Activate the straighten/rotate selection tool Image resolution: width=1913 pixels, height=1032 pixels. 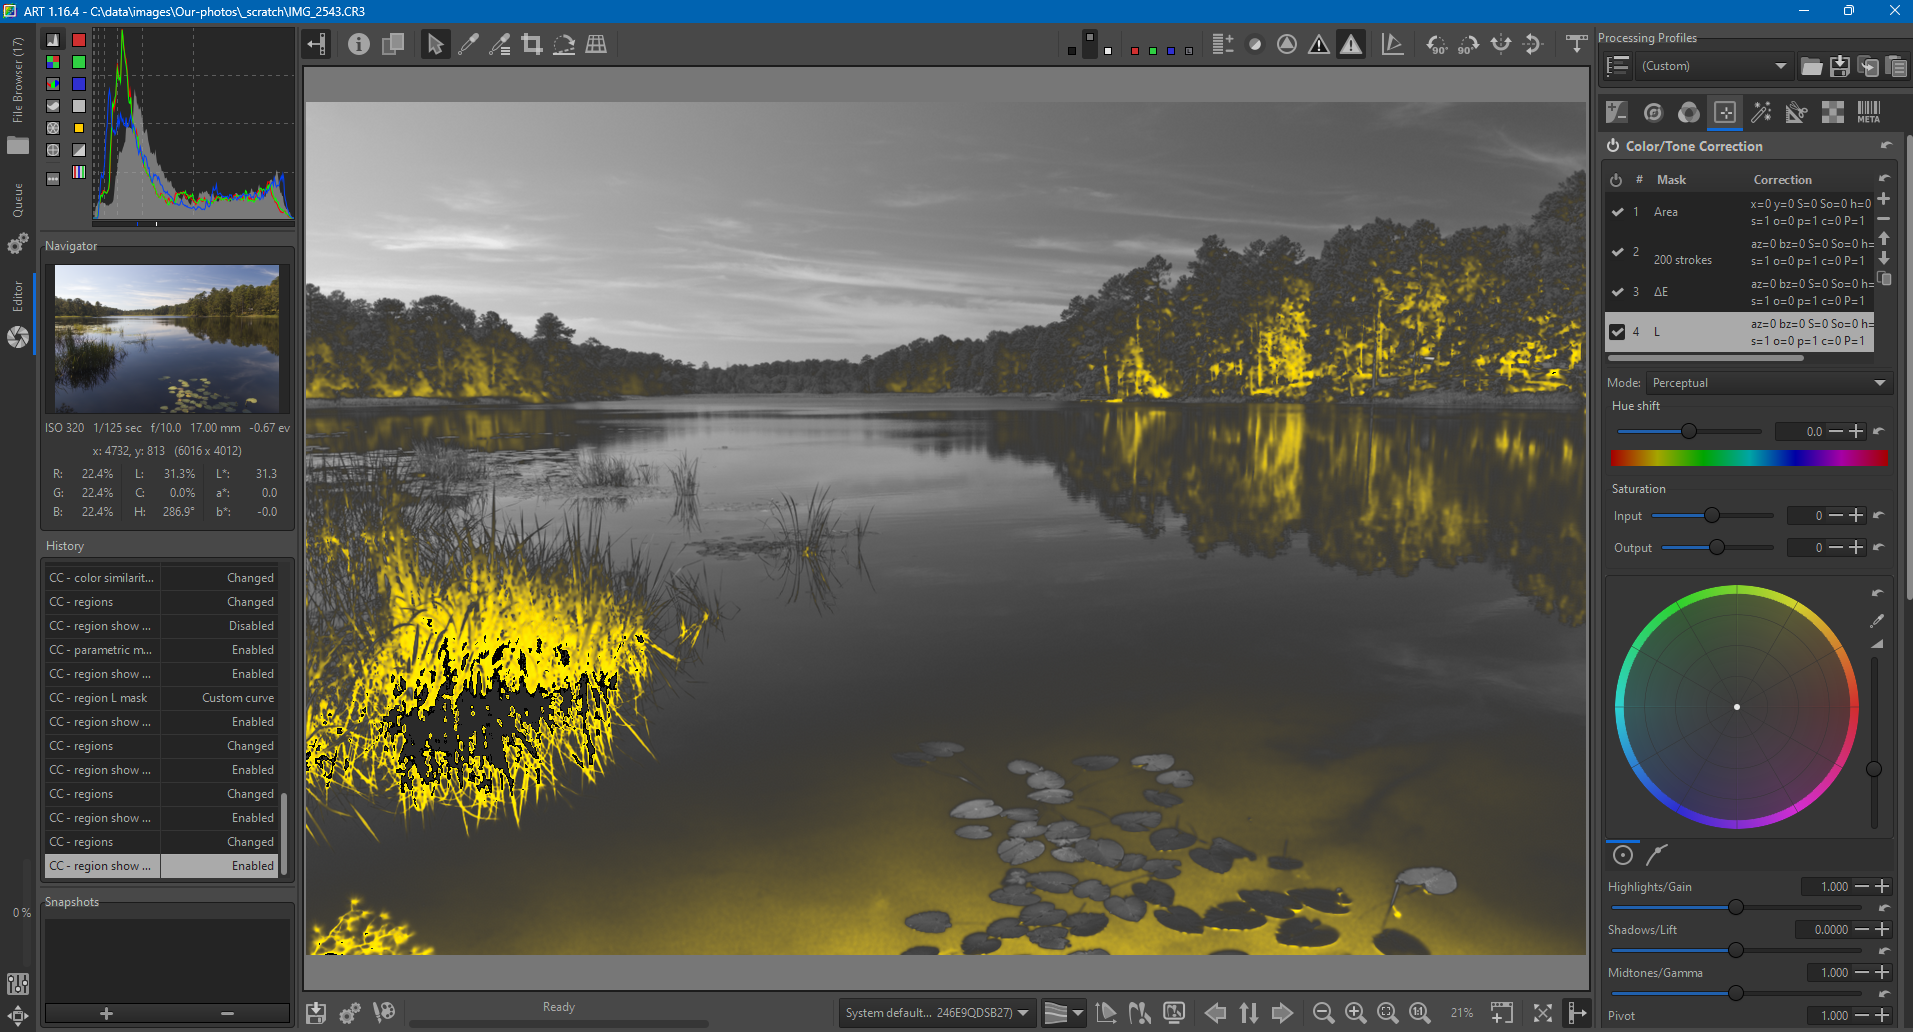(x=564, y=44)
